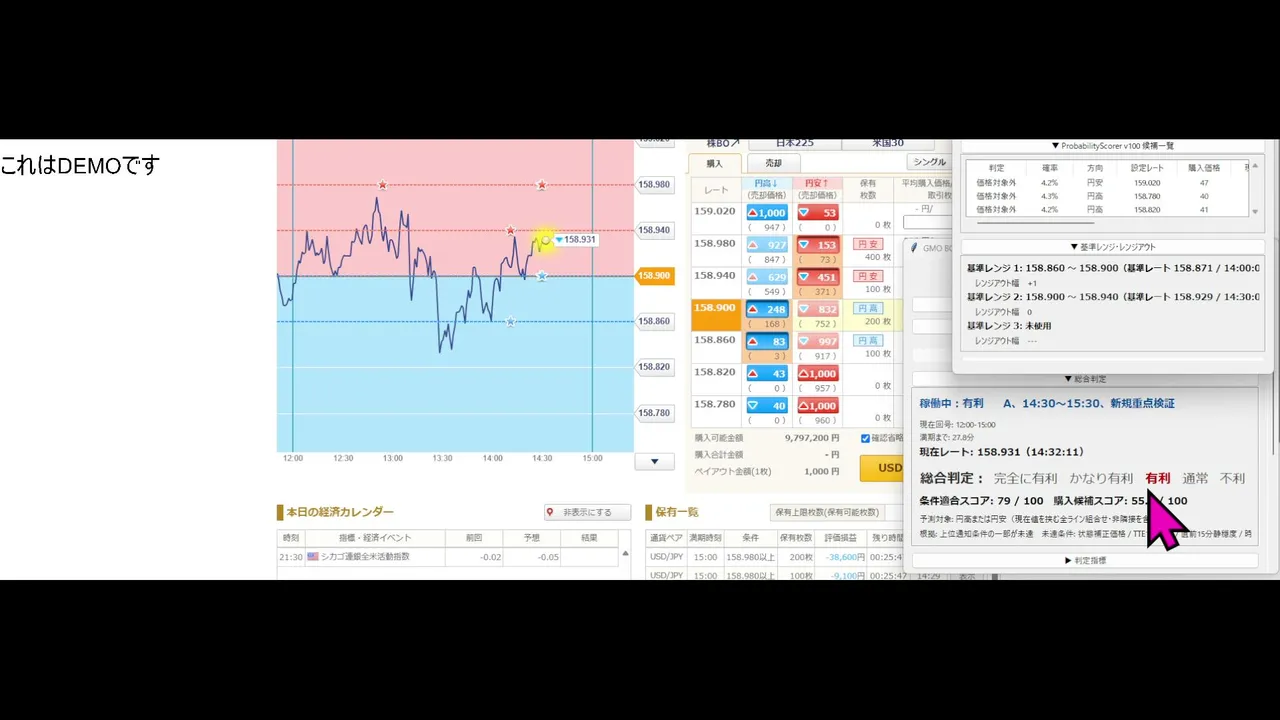This screenshot has width=1280, height=720.
Task: Click the 購入価格 column header in candidate table
Action: tap(1204, 168)
